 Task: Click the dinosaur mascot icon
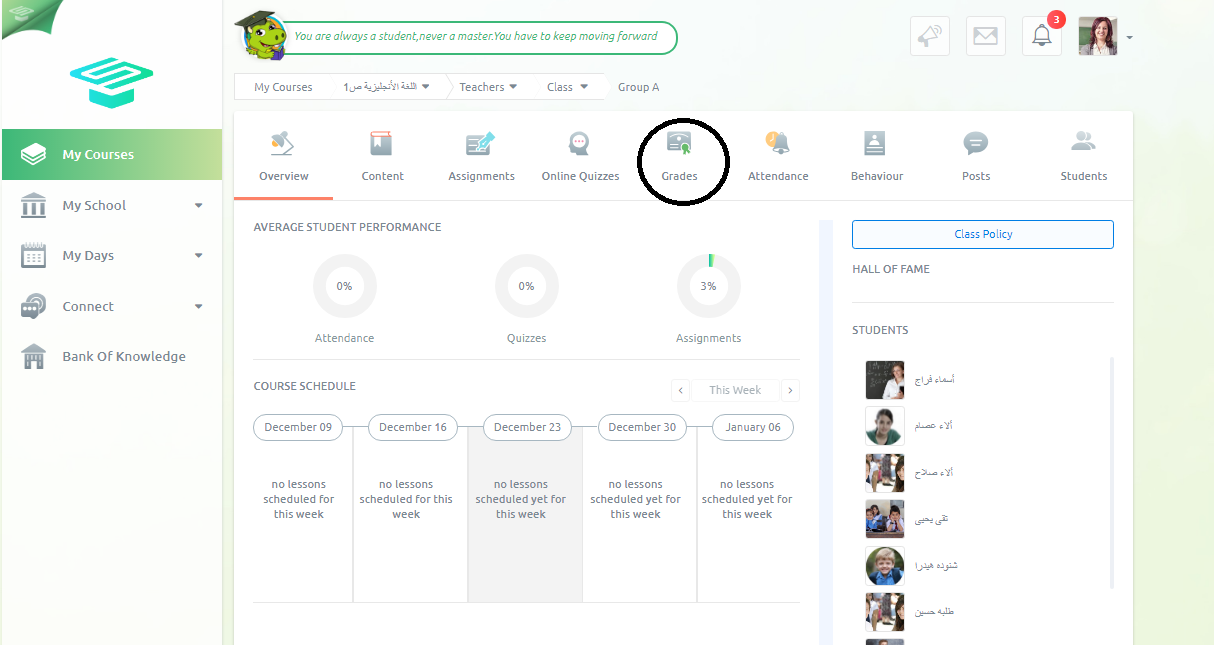pyautogui.click(x=261, y=36)
